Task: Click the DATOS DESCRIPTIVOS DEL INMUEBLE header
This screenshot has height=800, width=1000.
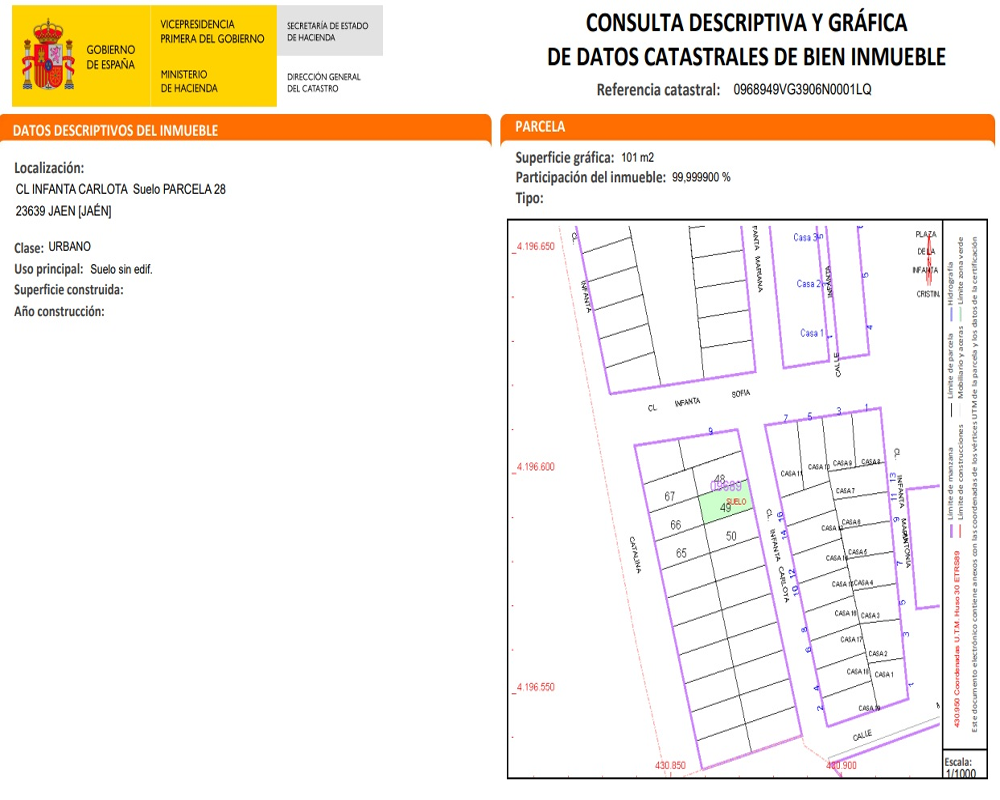Action: pos(116,131)
